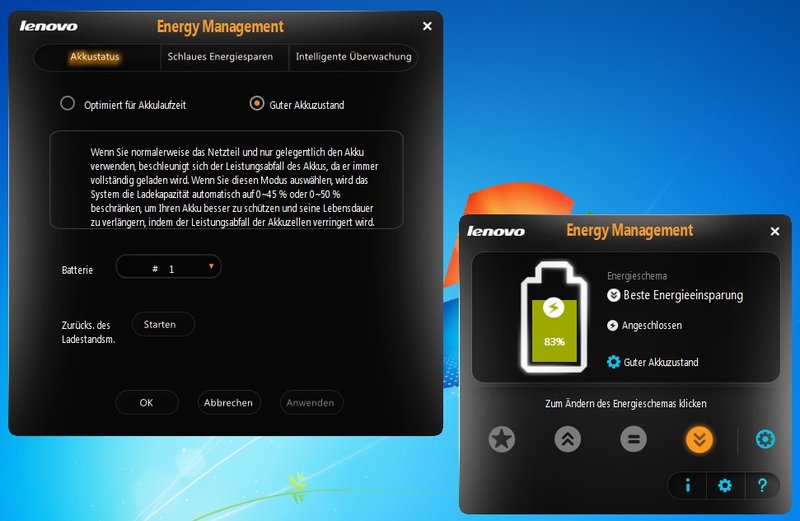Viewport: 800px width, 521px height.
Task: Select the star favorite energy plan icon
Action: tap(502, 439)
